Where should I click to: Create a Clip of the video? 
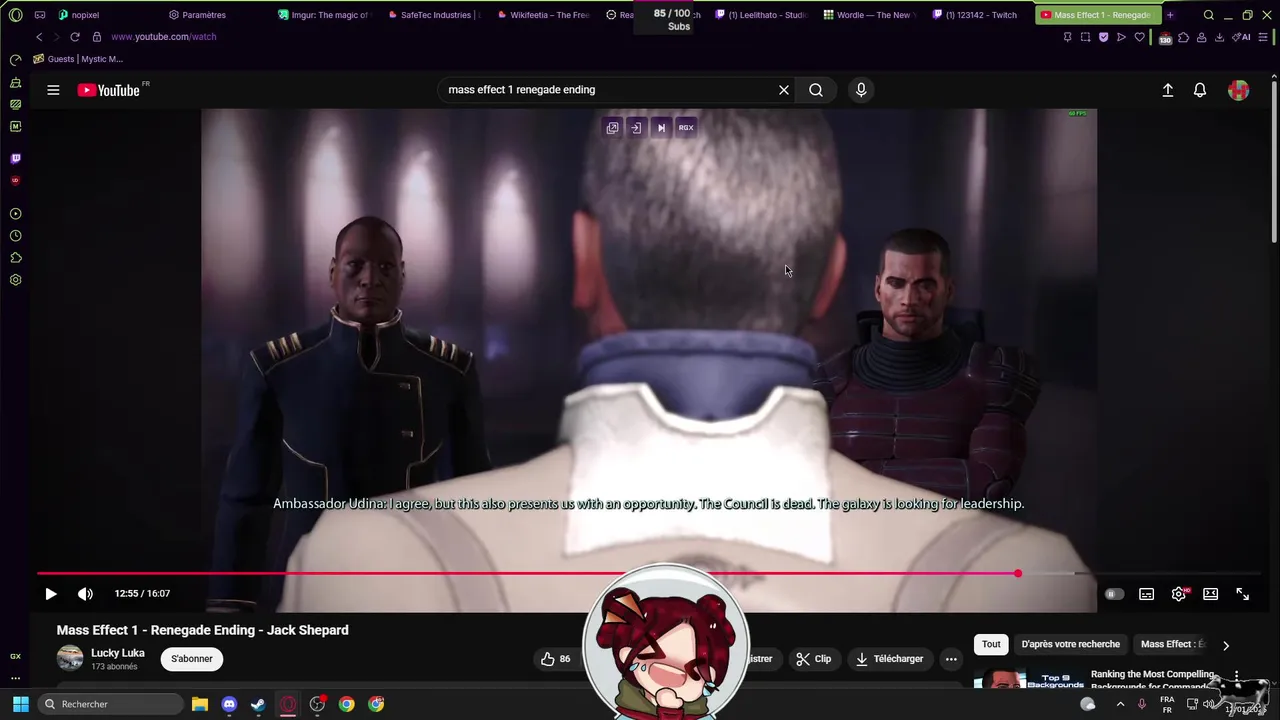point(814,659)
